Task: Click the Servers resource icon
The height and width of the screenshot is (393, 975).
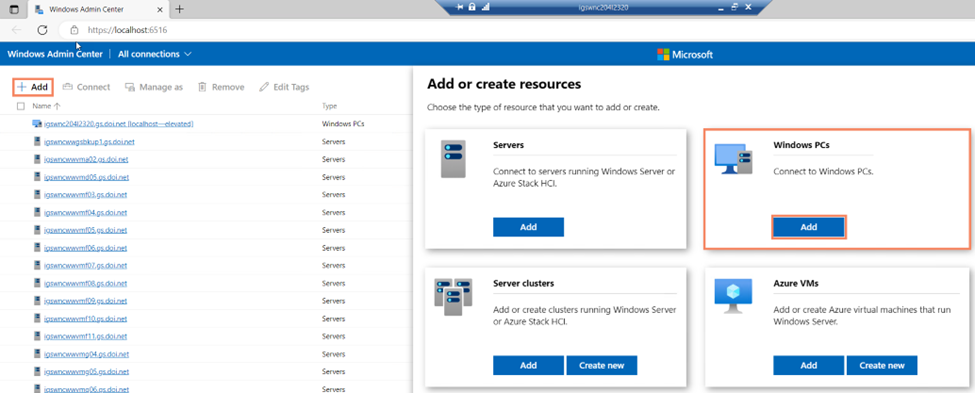Action: pos(453,159)
